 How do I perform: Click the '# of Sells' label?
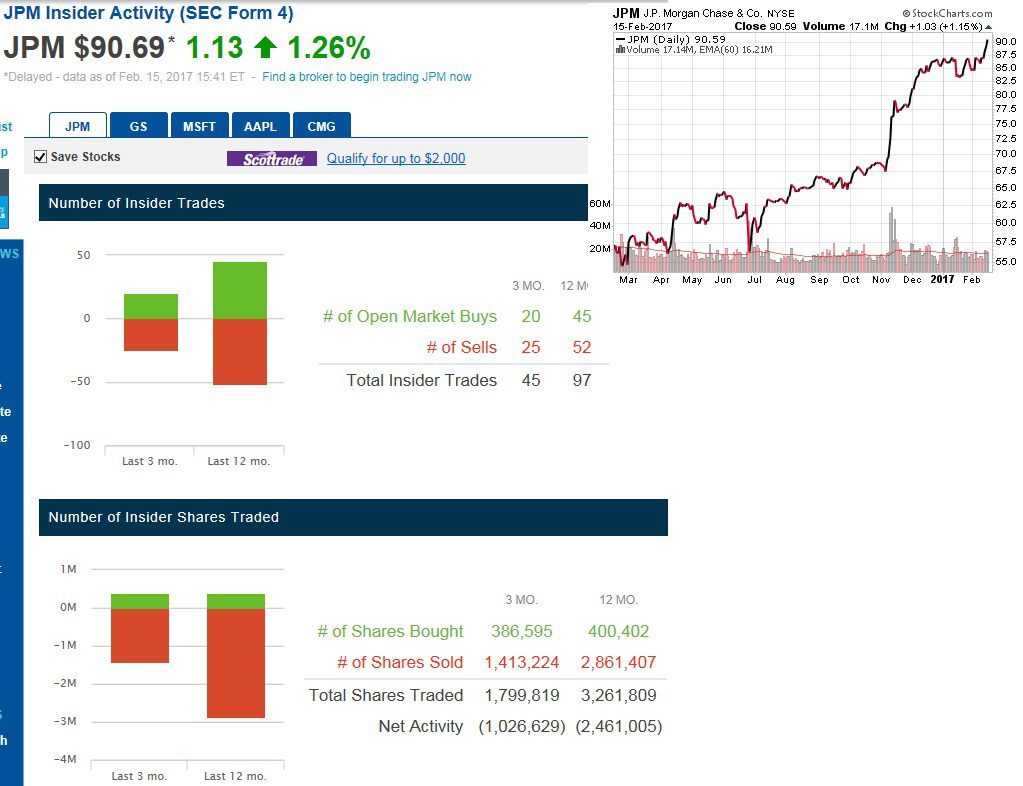pos(461,348)
